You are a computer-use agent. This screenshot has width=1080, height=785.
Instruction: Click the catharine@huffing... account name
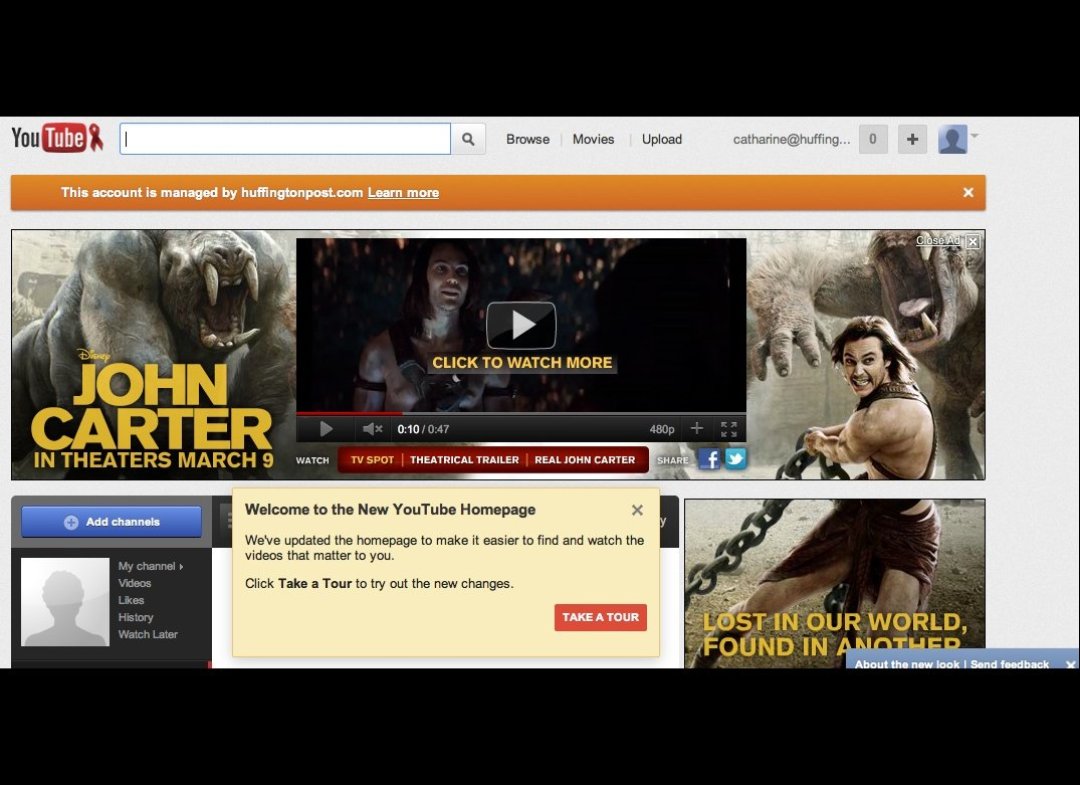pos(791,139)
